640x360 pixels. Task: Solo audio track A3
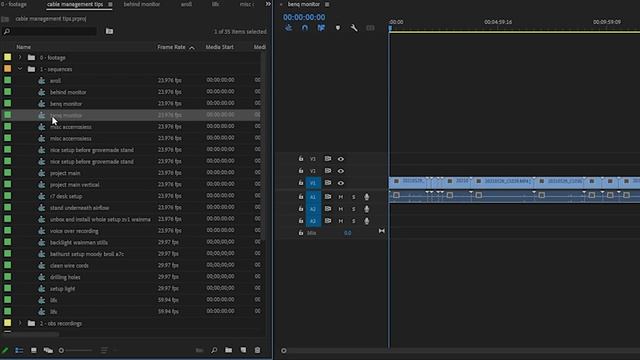coord(353,221)
